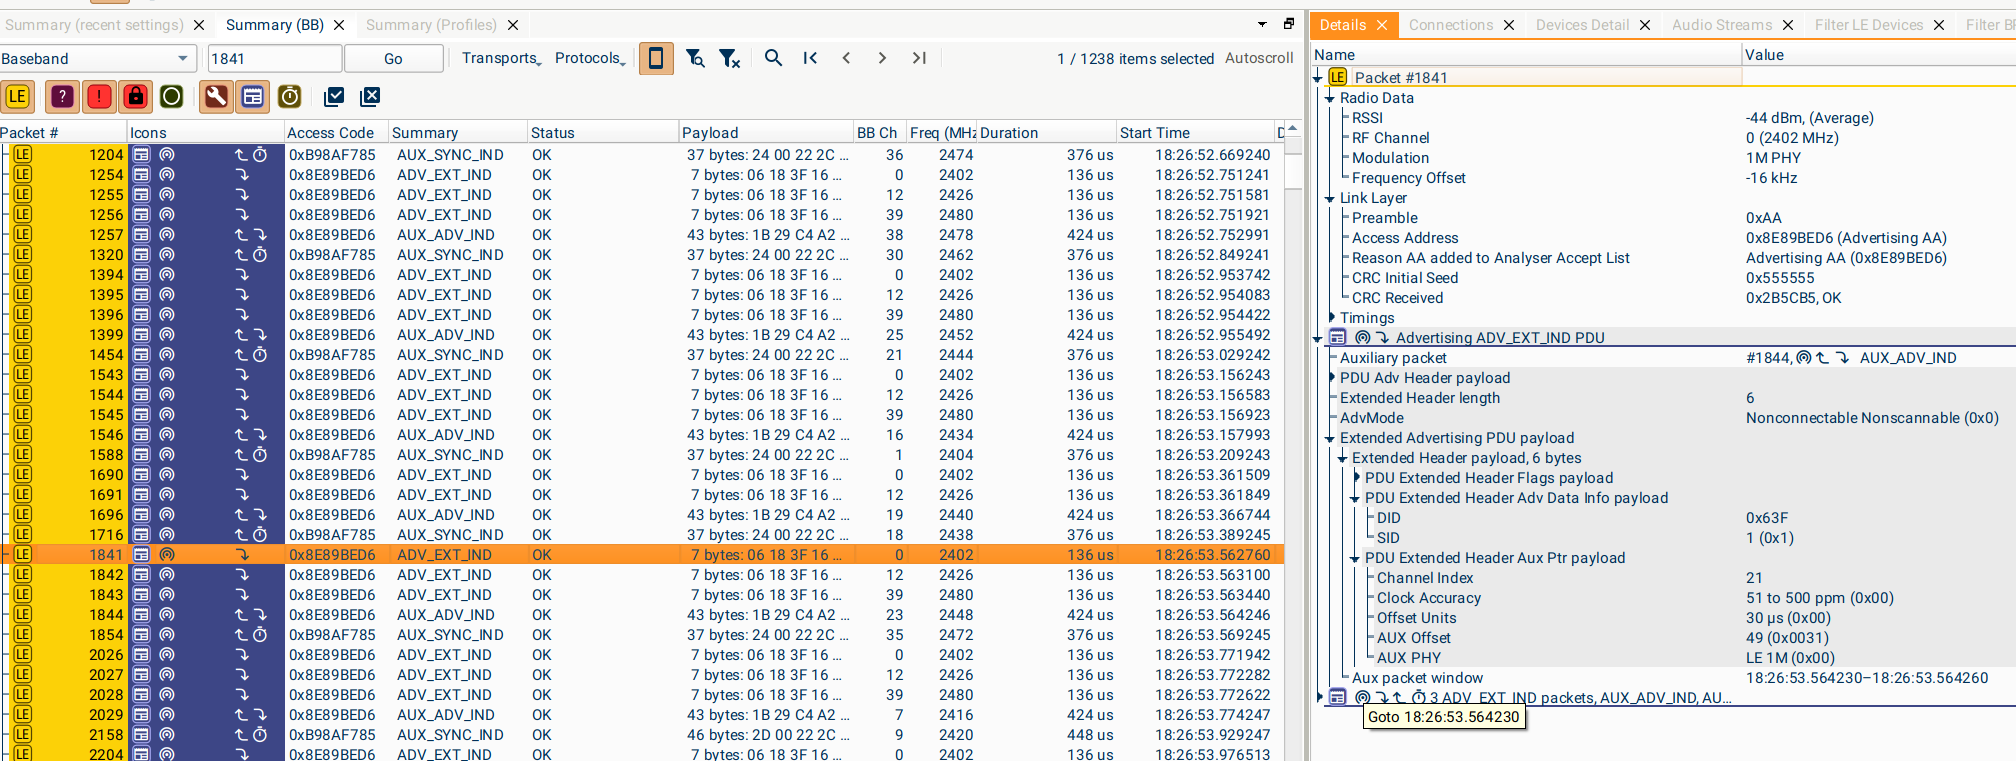Toggle the LE packet filter button

(x=18, y=96)
